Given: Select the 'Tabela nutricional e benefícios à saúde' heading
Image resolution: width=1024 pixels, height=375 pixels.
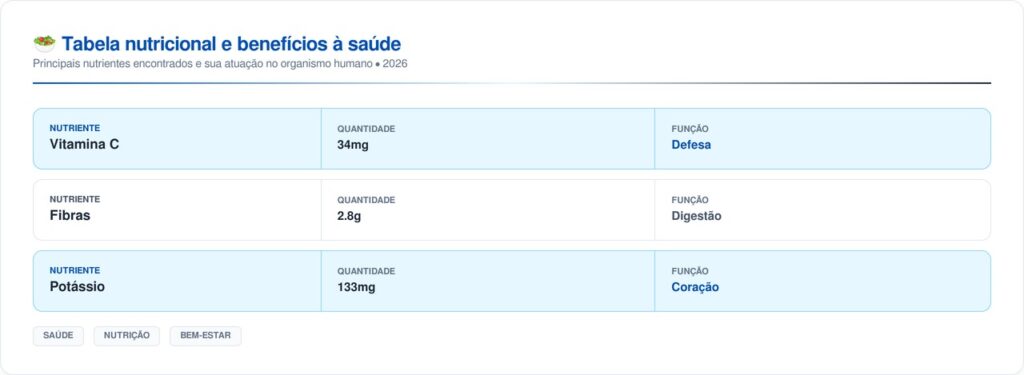Looking at the screenshot, I should click(231, 44).
